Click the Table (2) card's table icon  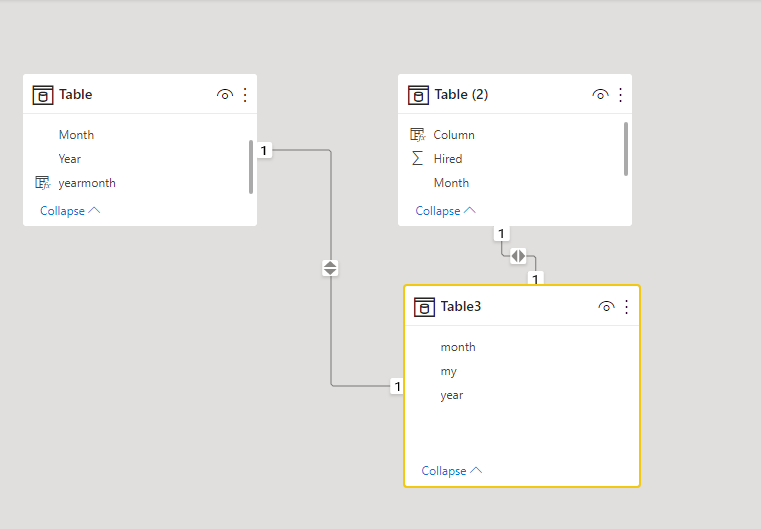pos(418,95)
